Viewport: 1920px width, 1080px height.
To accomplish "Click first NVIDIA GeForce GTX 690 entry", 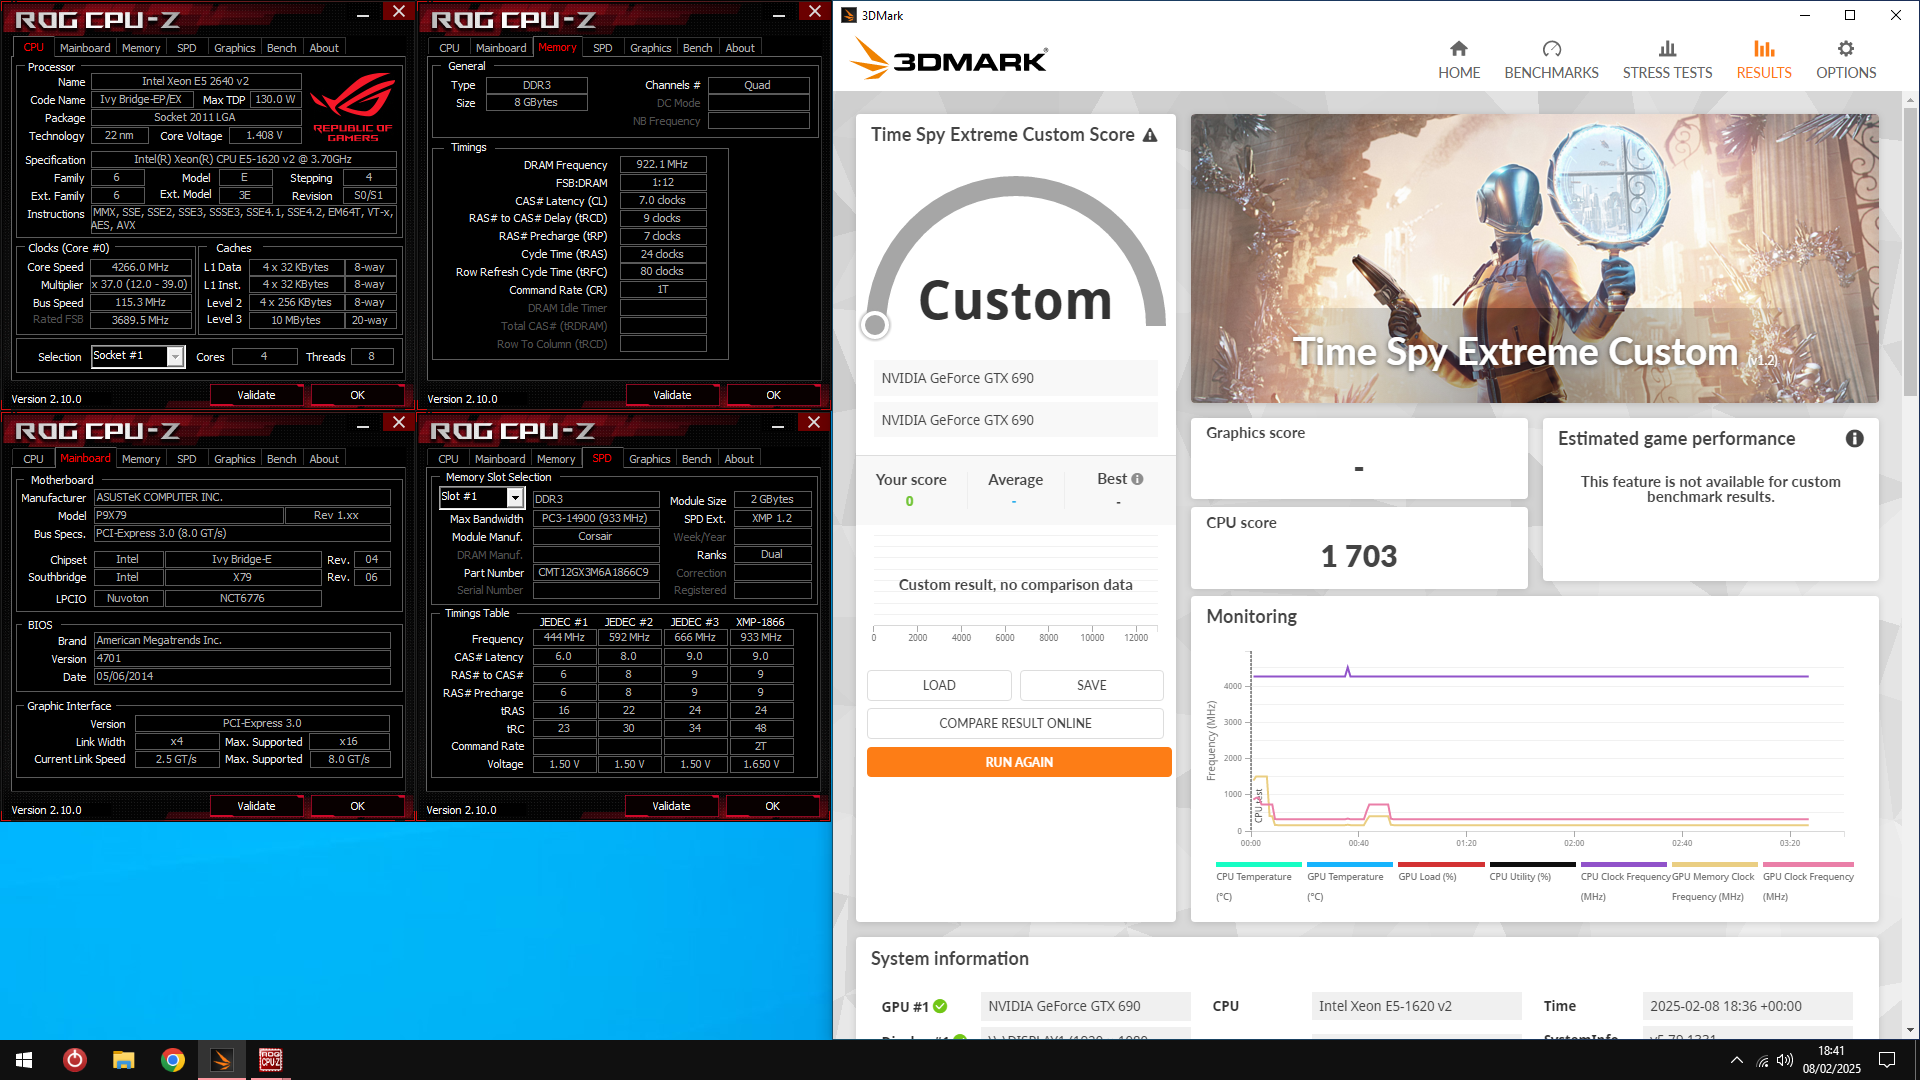I will tap(1015, 378).
